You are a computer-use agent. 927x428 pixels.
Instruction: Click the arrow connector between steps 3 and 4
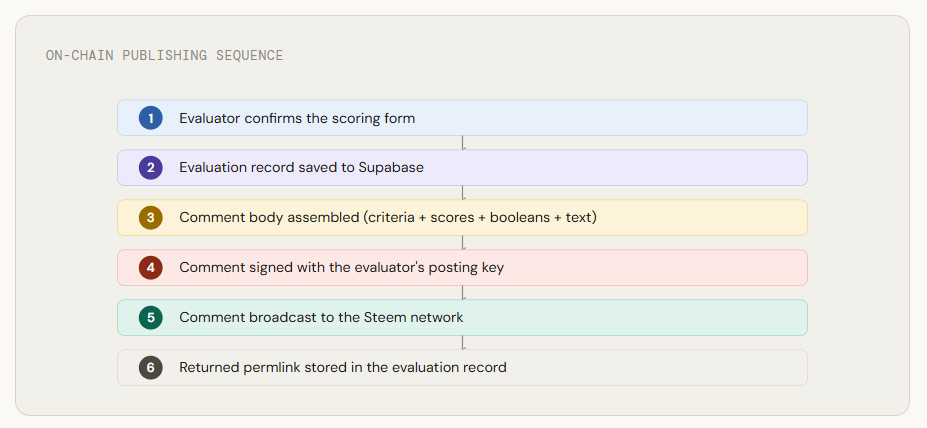tap(462, 242)
